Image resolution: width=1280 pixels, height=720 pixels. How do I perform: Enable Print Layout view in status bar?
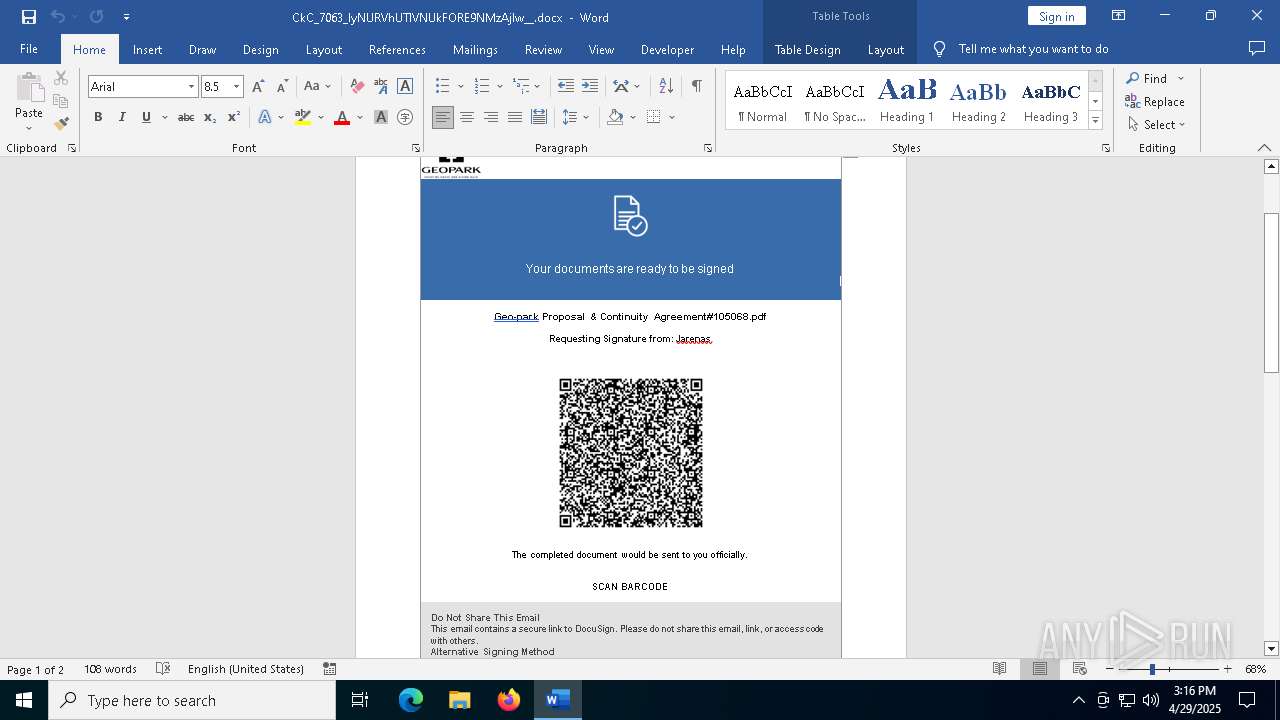1040,669
